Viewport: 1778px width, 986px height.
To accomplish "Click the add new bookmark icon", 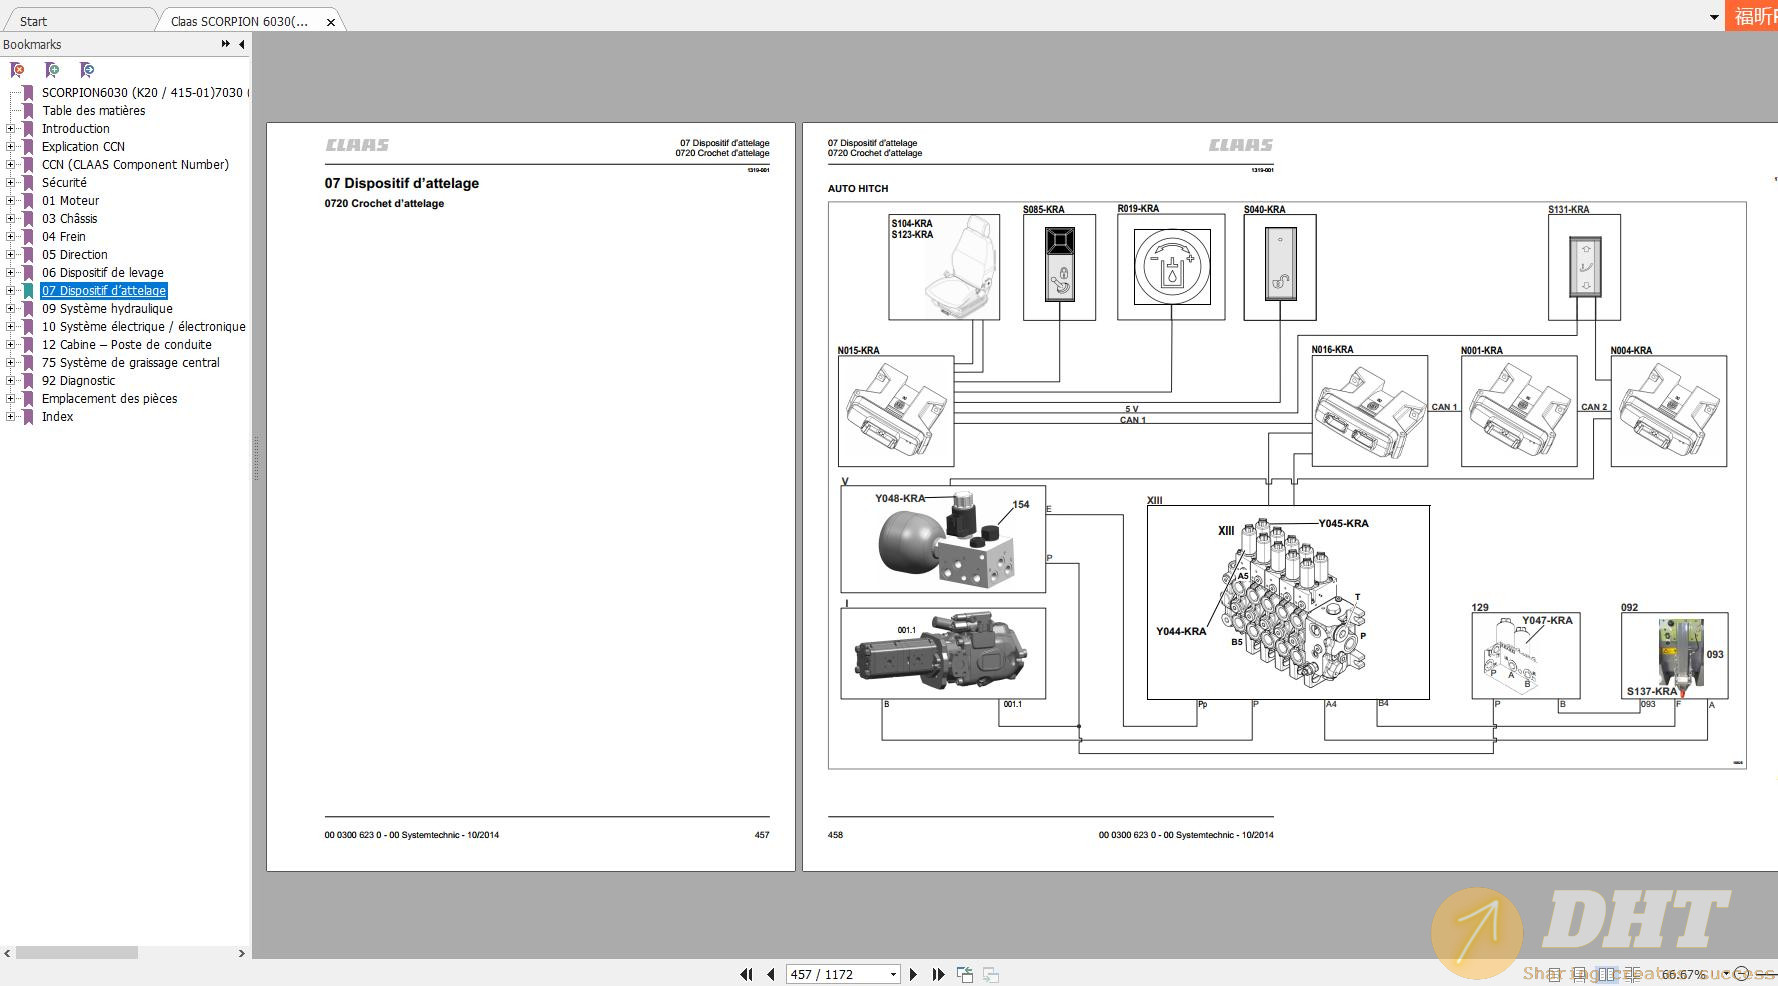I will [52, 70].
